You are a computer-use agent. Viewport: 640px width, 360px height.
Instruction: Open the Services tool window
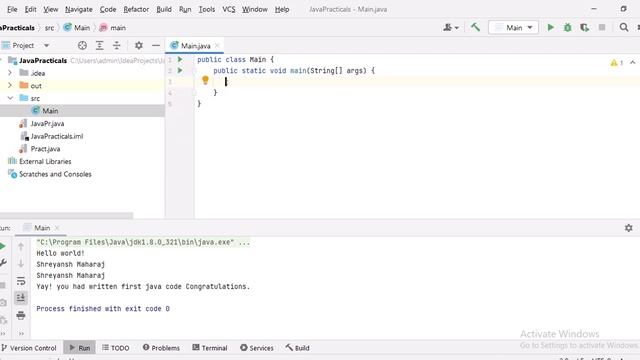point(257,348)
